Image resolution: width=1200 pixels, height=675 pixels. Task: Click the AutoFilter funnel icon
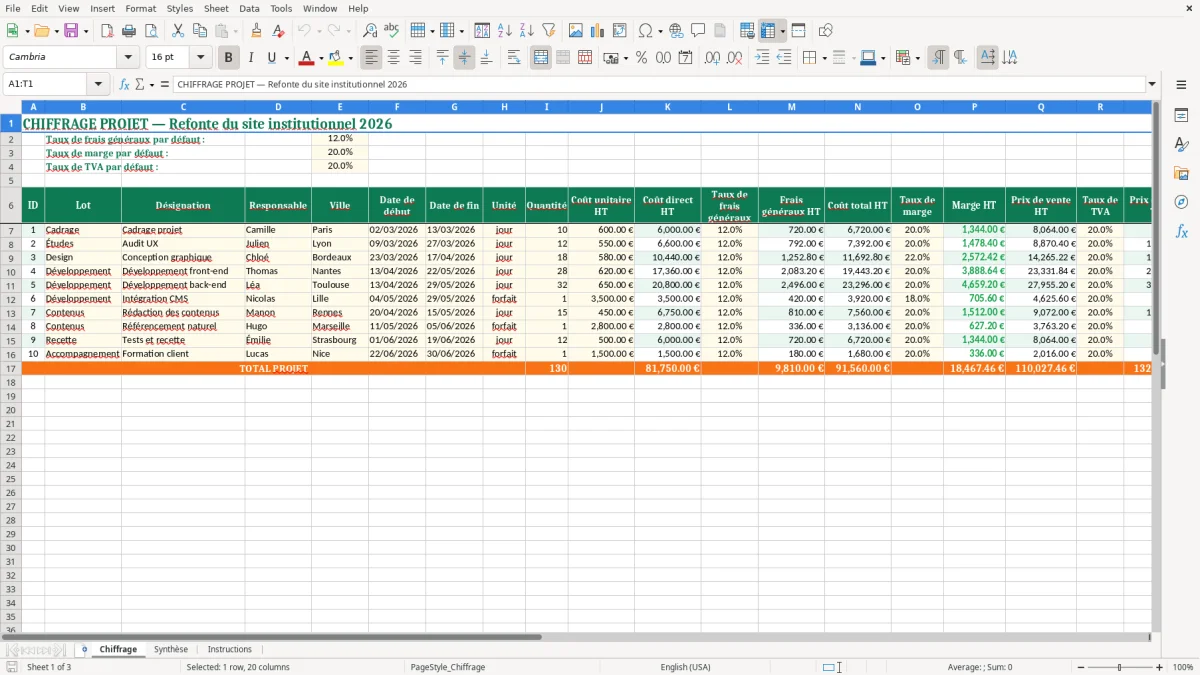pyautogui.click(x=548, y=31)
